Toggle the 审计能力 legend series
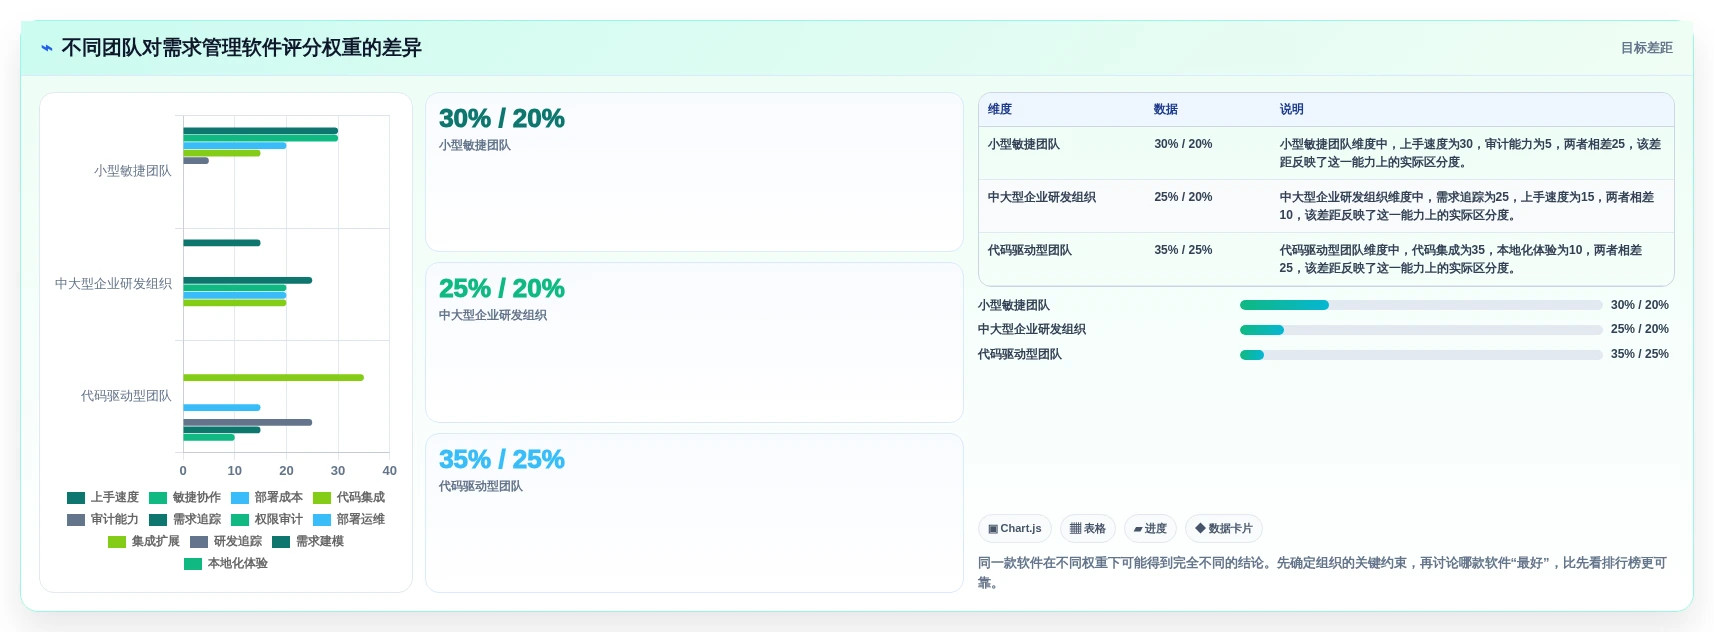Viewport: 1714px width, 632px height. [x=103, y=519]
